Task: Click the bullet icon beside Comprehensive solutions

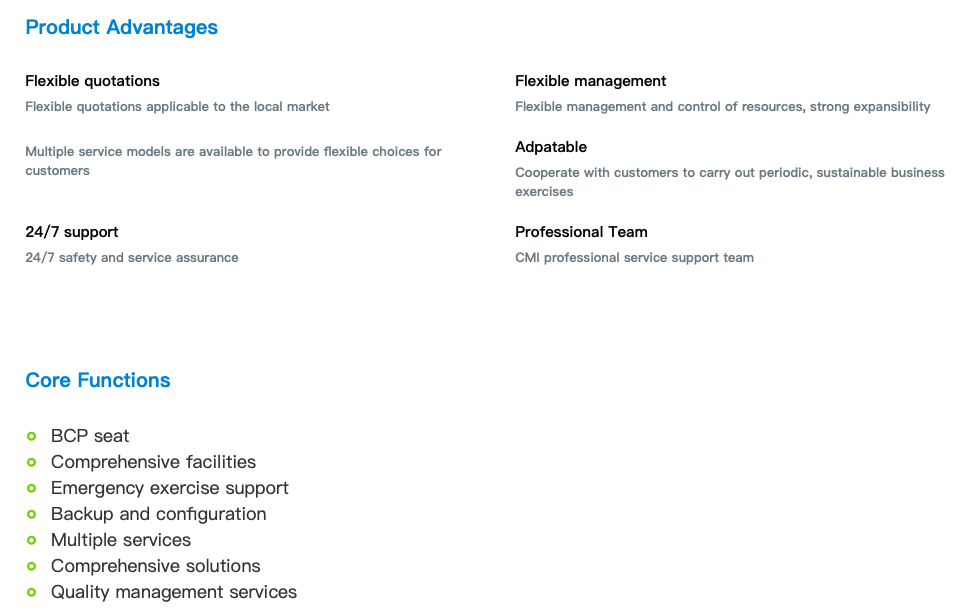Action: pyautogui.click(x=32, y=566)
